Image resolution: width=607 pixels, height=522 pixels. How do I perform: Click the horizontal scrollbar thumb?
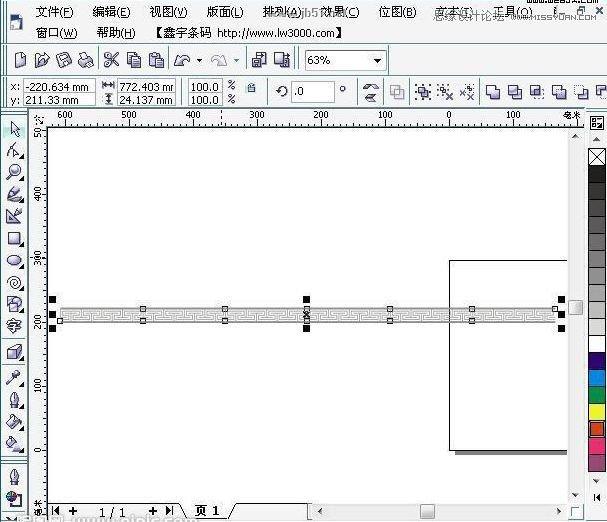tap(427, 511)
